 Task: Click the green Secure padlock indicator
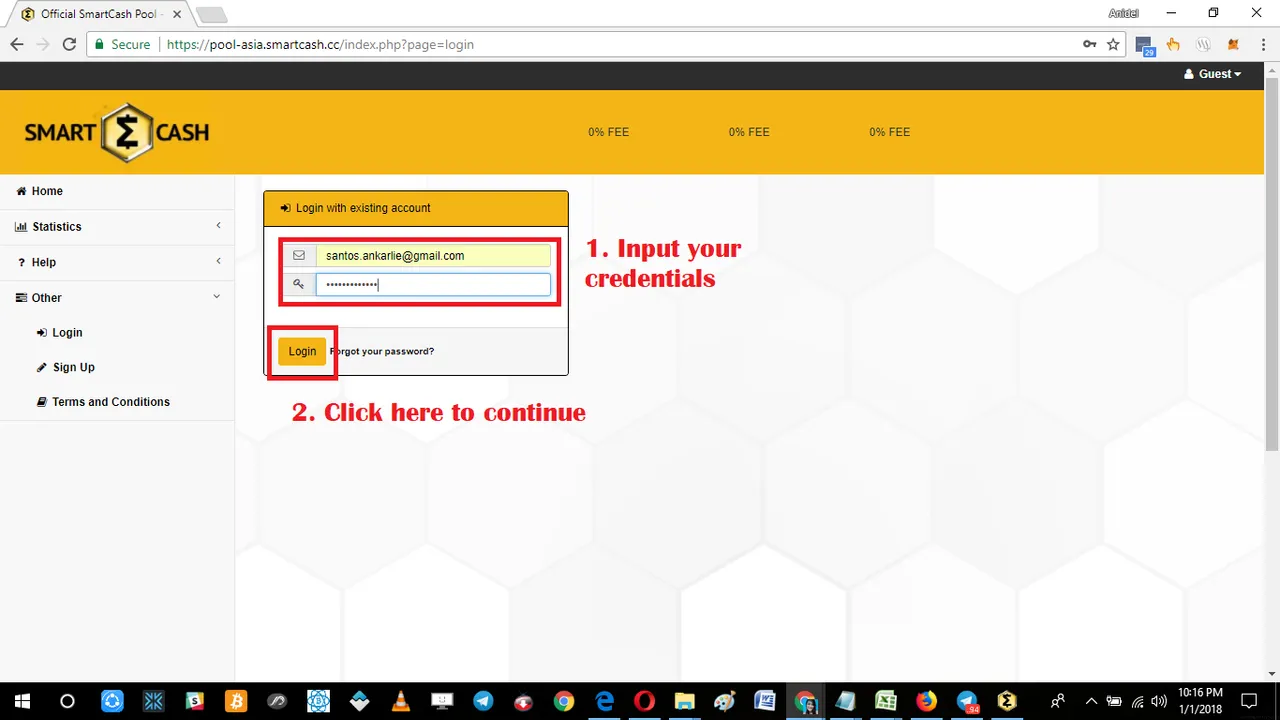122,44
